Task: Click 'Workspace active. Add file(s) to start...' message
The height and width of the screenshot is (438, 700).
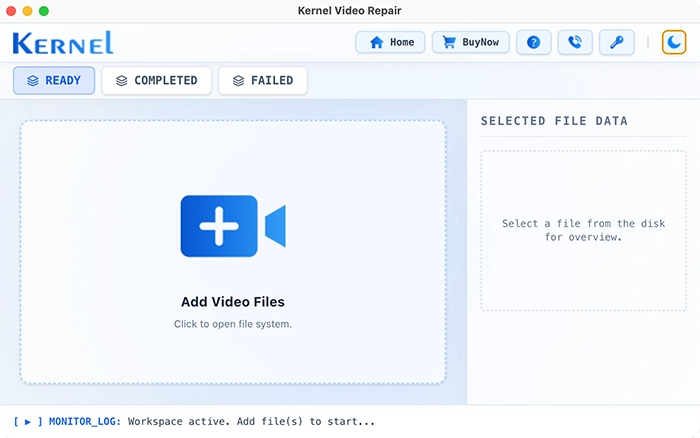Action: coord(251,421)
